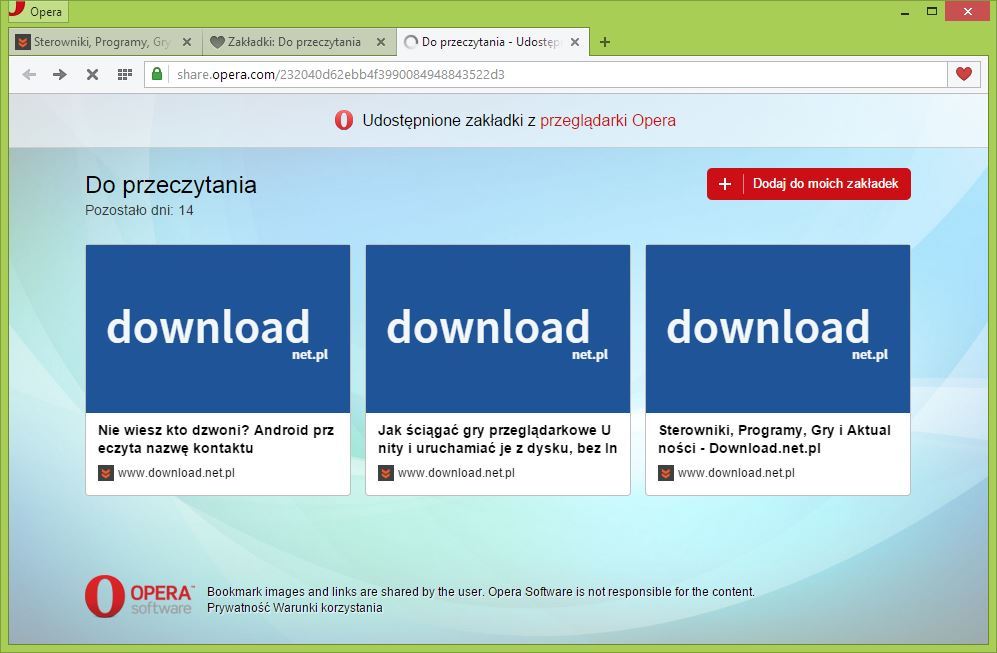
Task: Open the Warunki korzystania link
Action: [x=328, y=608]
